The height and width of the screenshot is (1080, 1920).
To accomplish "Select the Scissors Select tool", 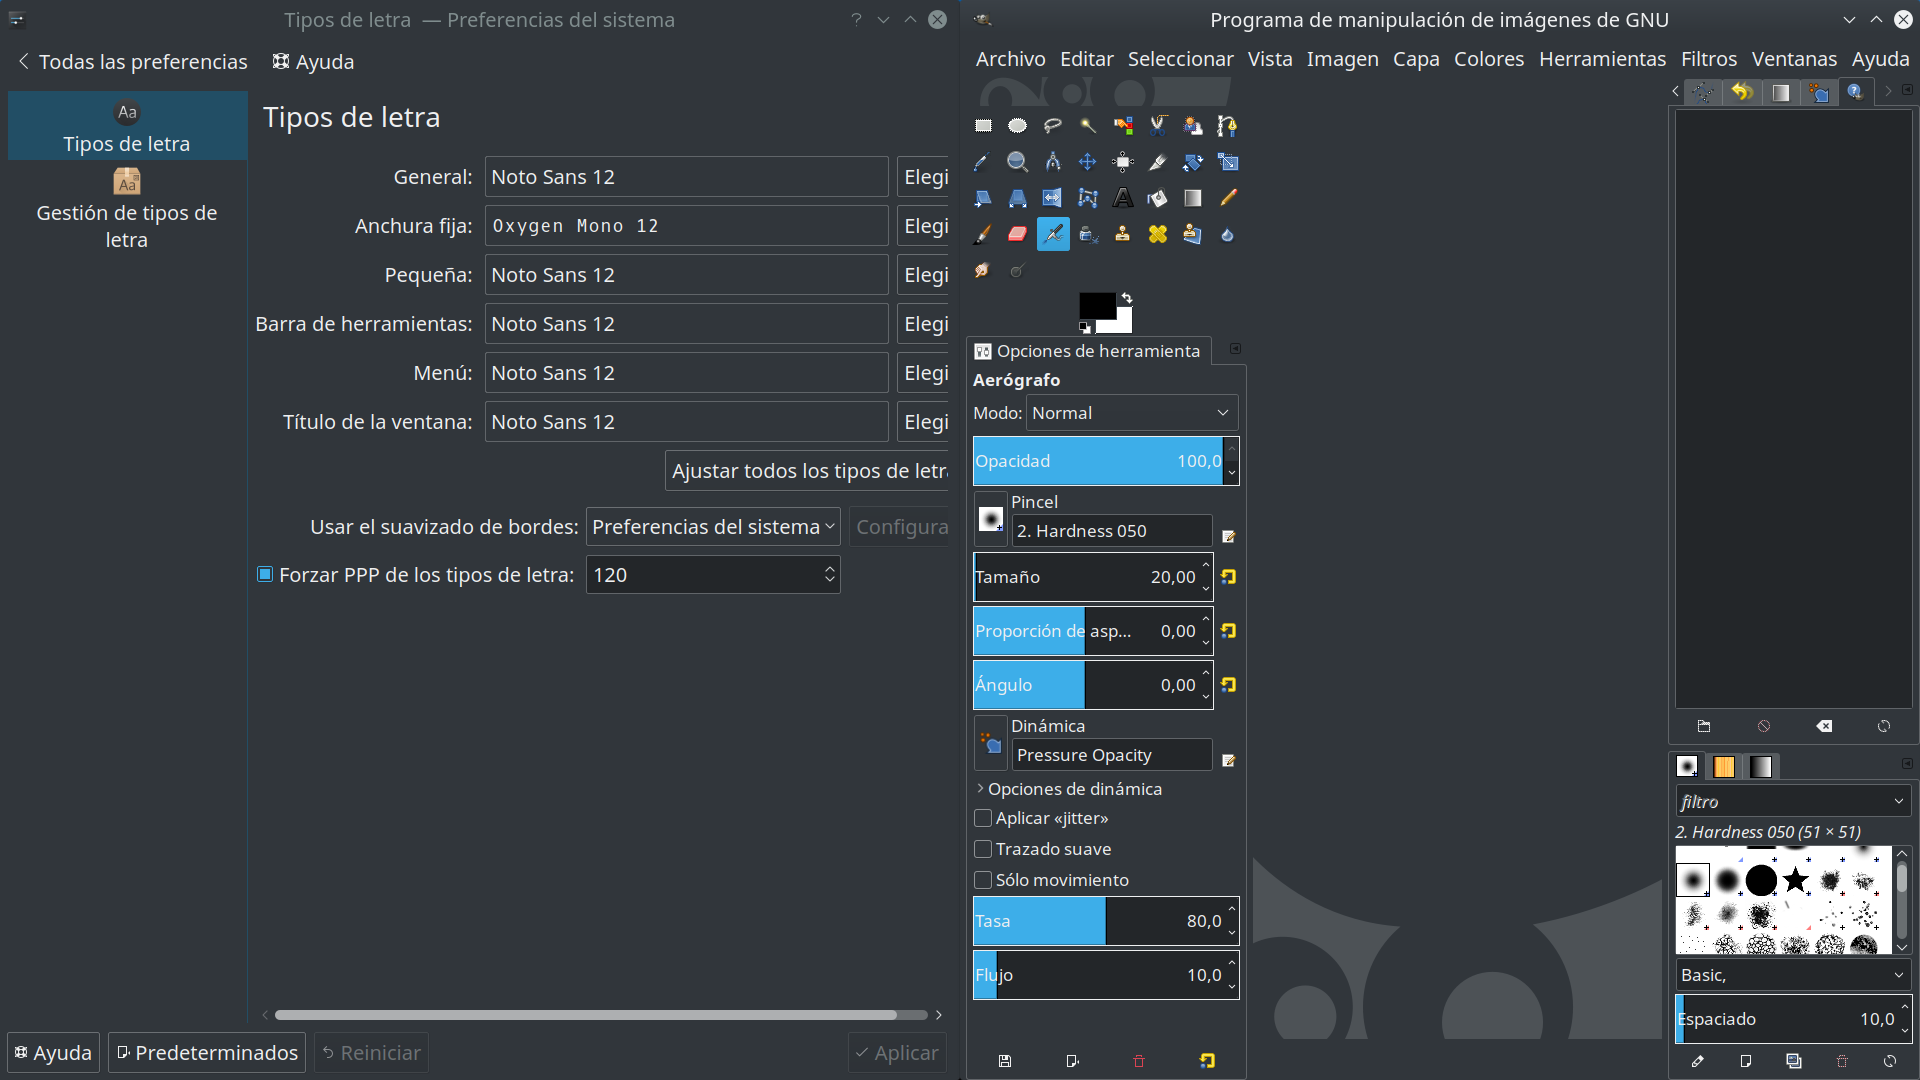I will click(1158, 126).
